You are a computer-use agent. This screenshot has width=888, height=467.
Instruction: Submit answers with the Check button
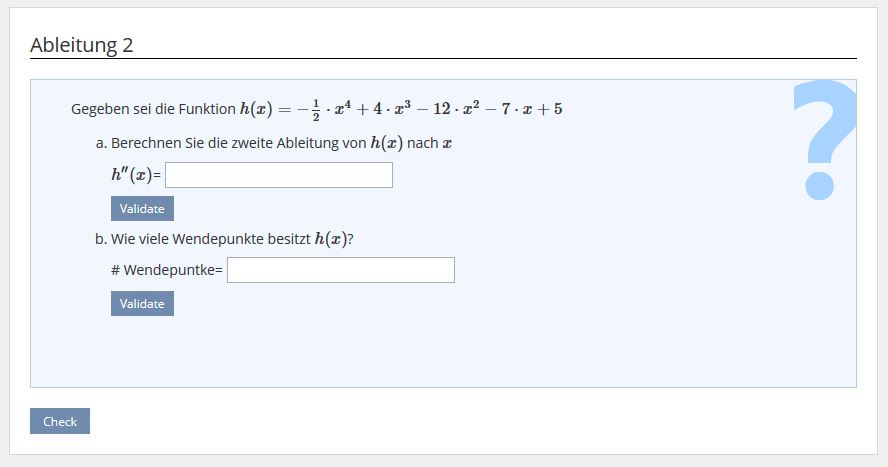click(60, 421)
